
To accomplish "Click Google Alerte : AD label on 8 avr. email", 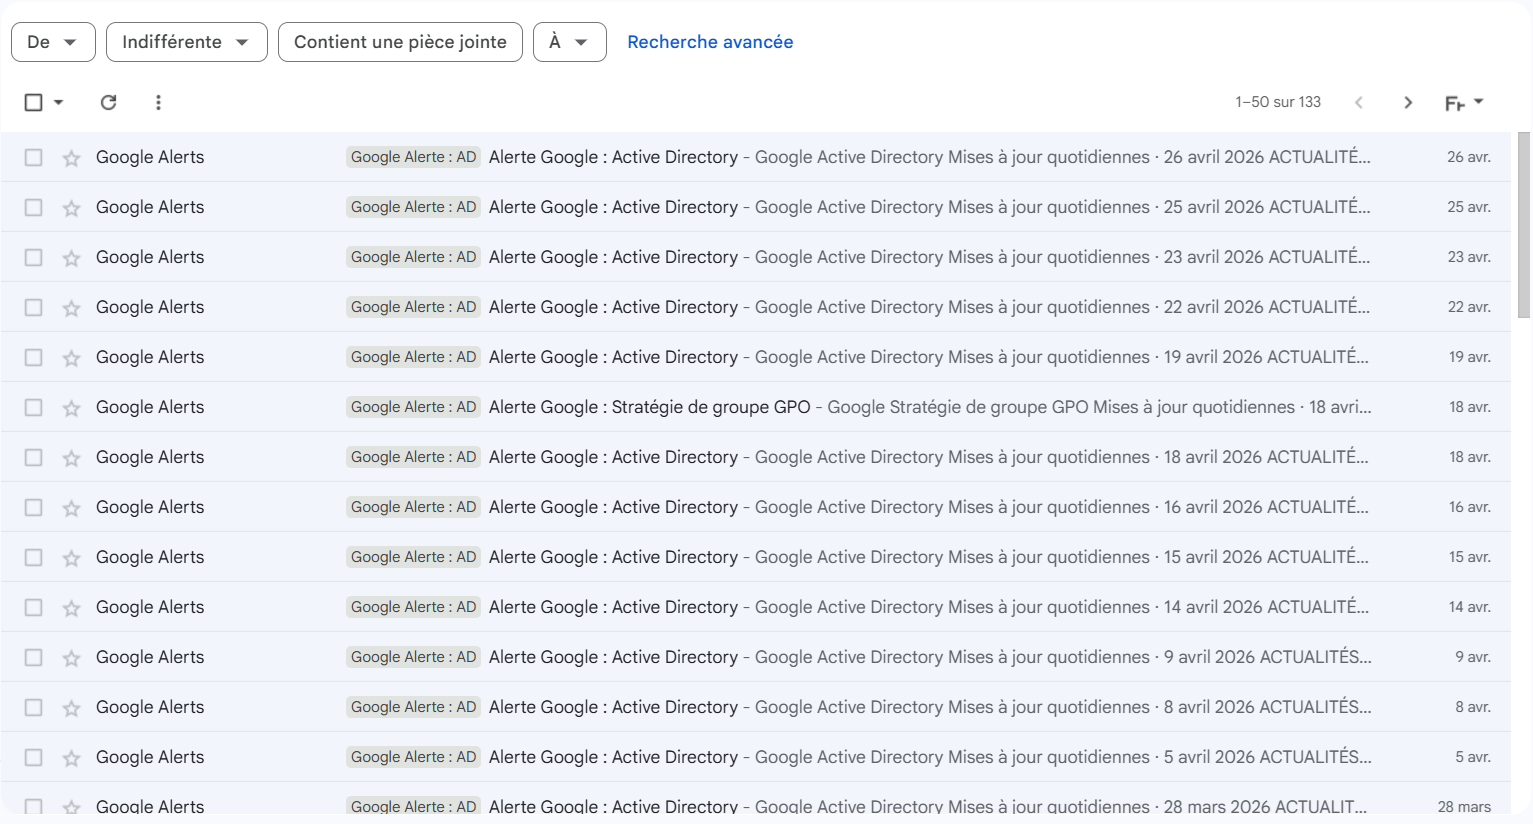I will (413, 707).
